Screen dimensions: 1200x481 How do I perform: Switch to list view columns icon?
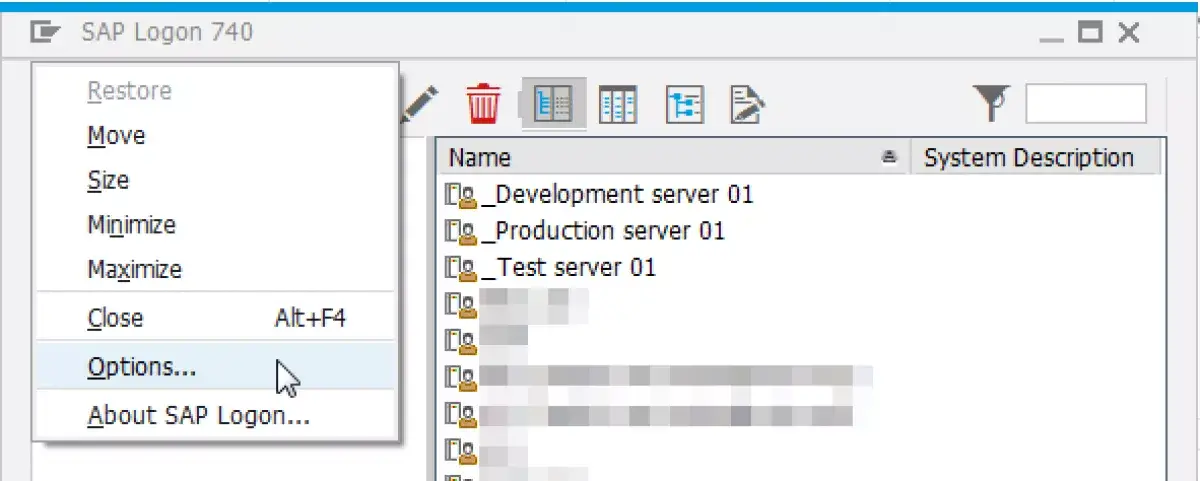tap(617, 104)
